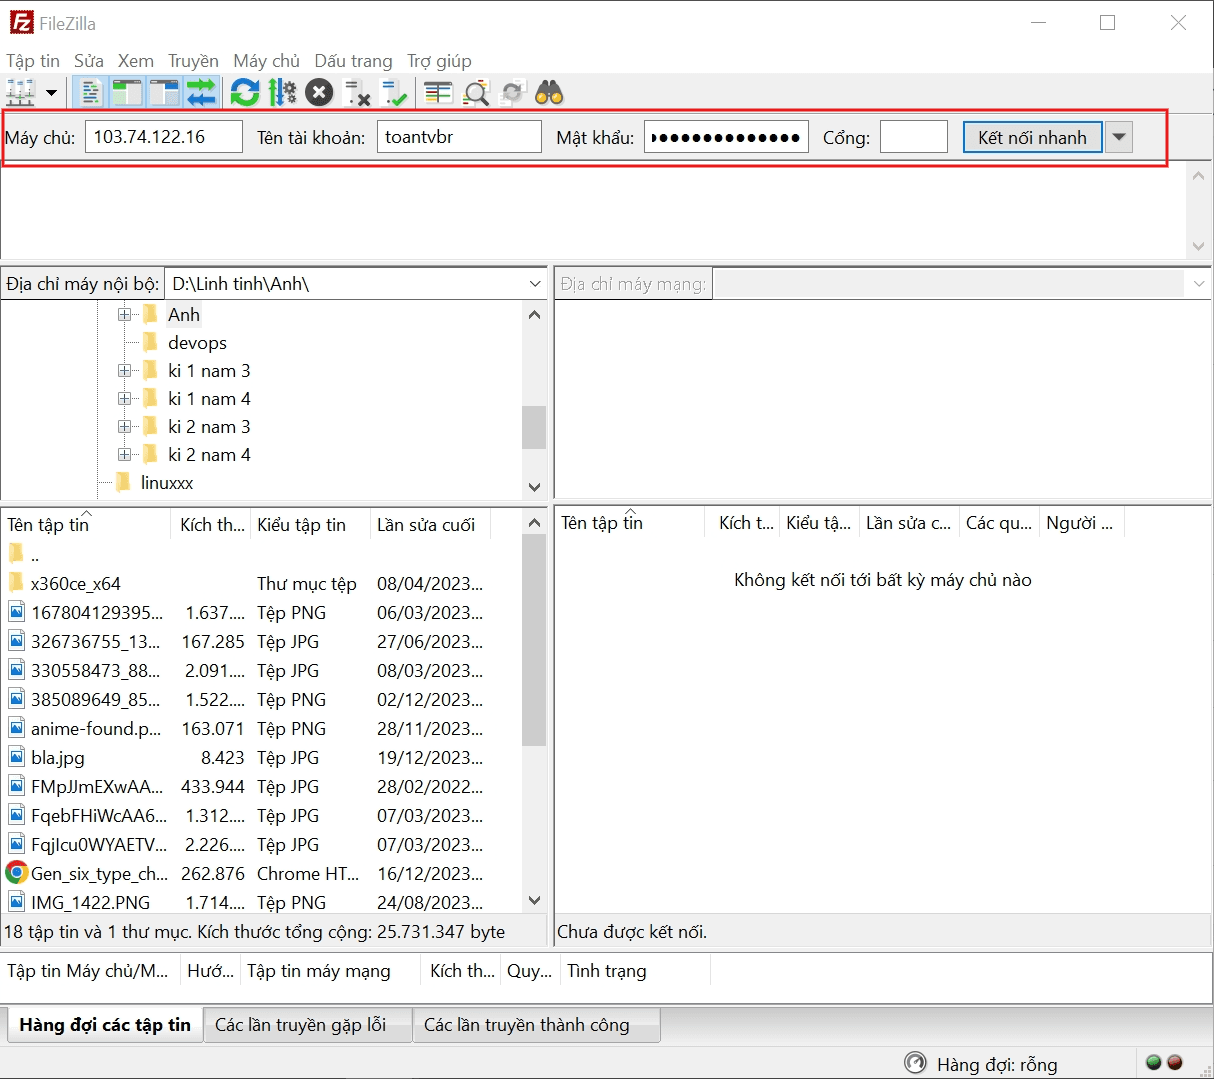The width and height of the screenshot is (1214, 1079).
Task: Disconnect from the server
Action: 355,92
